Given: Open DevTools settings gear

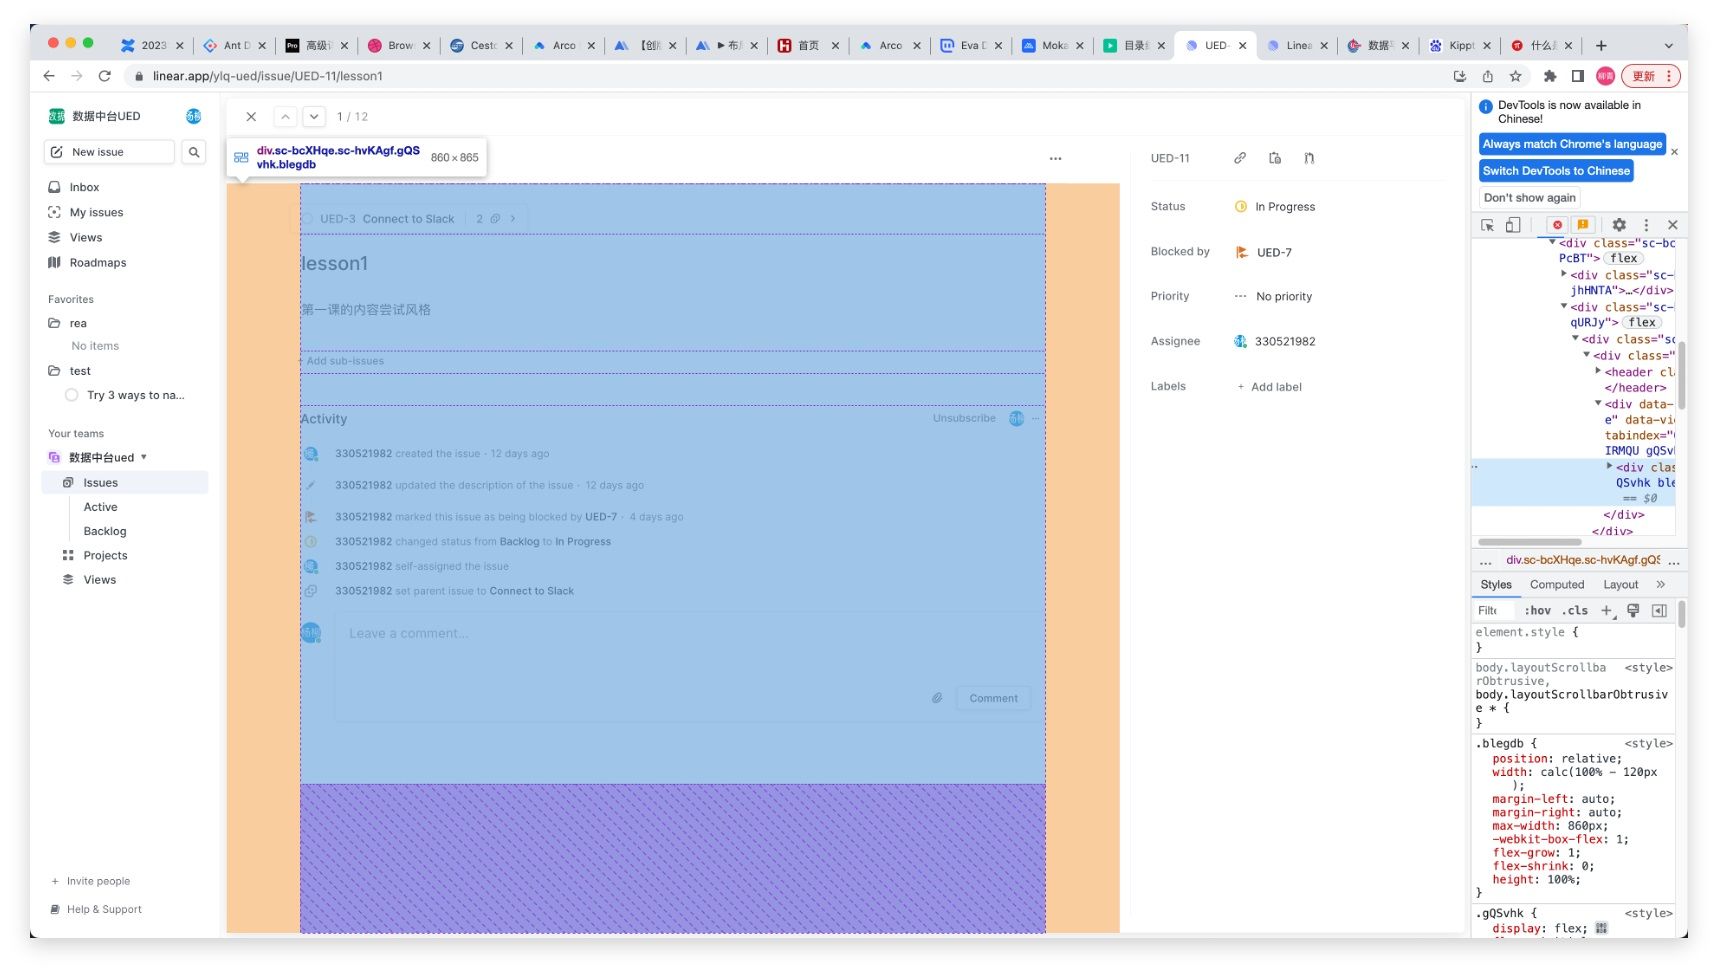Looking at the screenshot, I should click(x=1619, y=225).
